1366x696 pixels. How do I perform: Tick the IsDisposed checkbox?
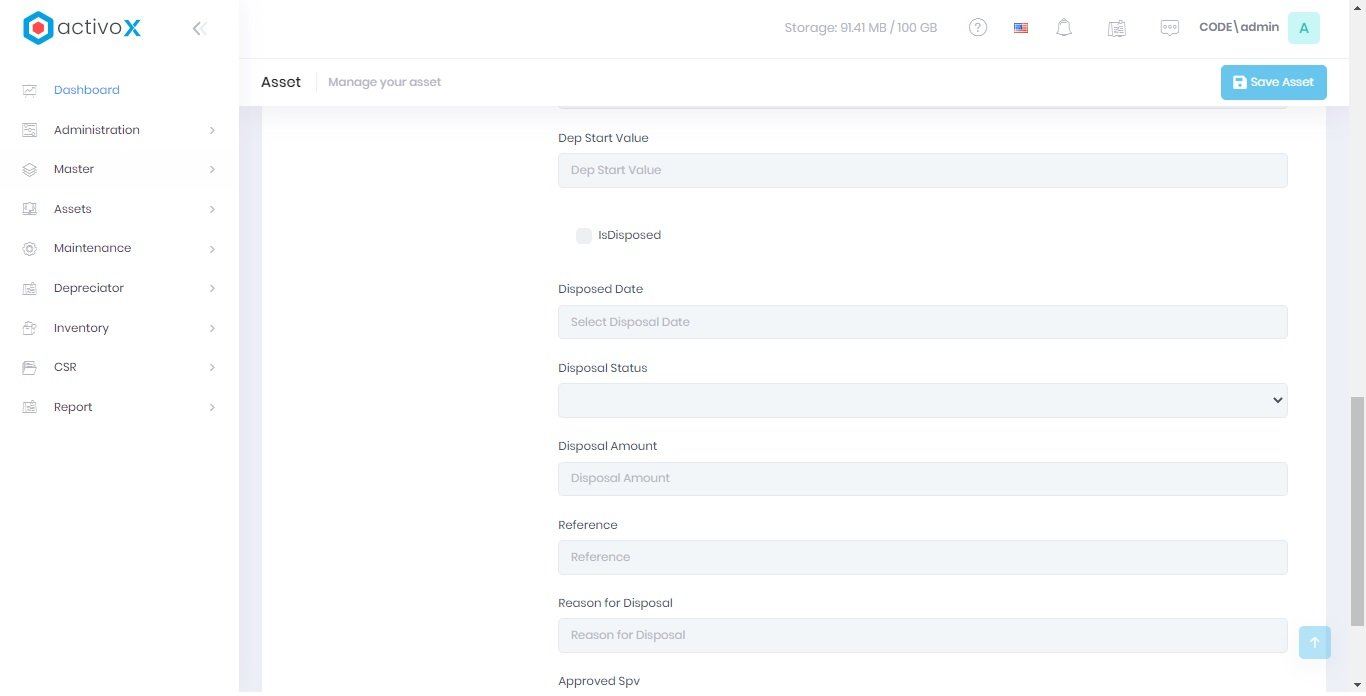pyautogui.click(x=584, y=236)
